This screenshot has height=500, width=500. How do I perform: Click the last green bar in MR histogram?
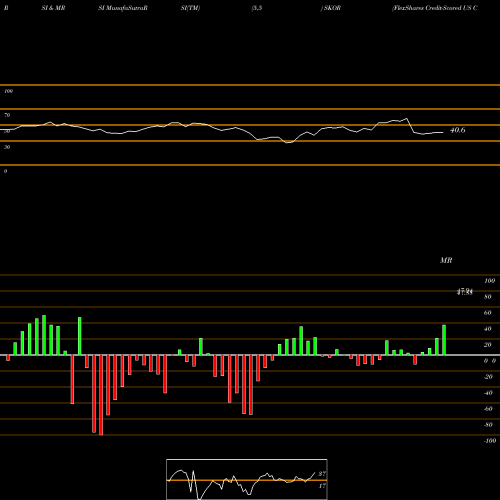point(444,340)
